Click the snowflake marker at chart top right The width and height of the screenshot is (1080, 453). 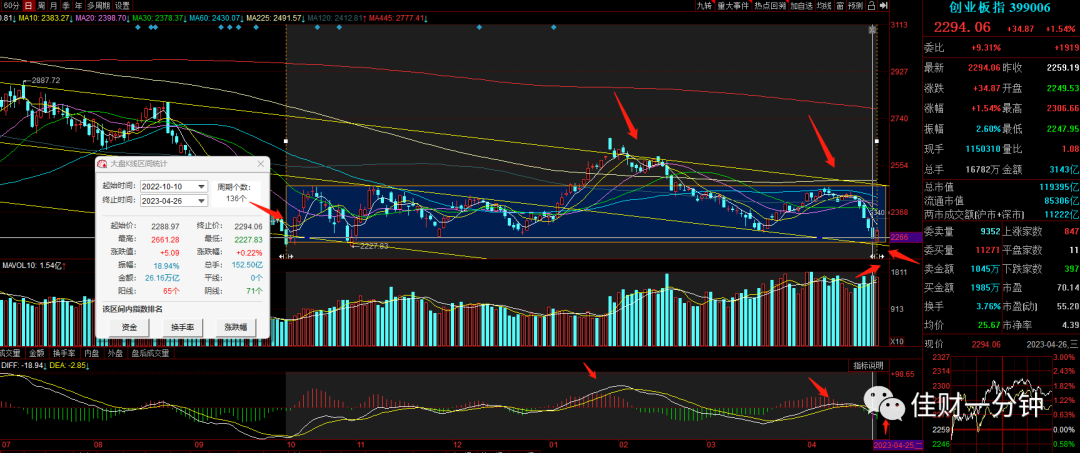pyautogui.click(x=873, y=29)
